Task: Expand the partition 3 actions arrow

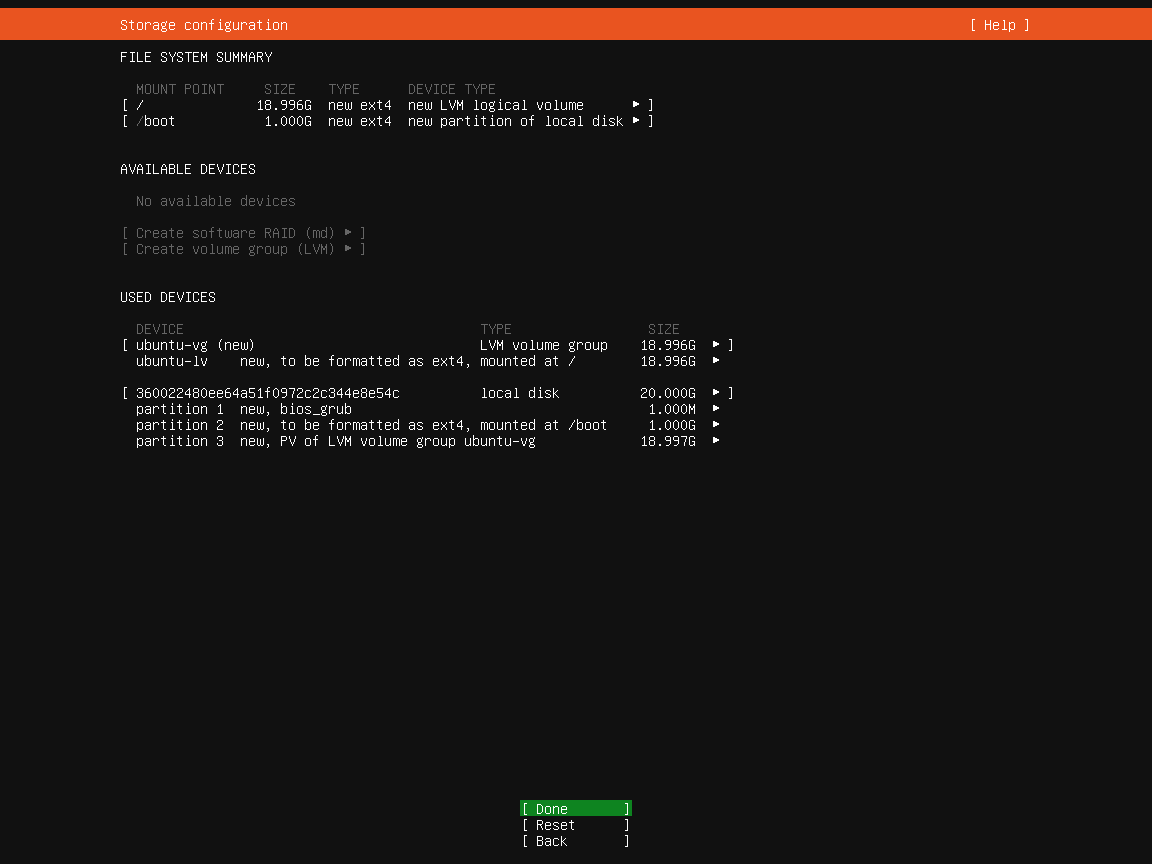Action: (714, 440)
